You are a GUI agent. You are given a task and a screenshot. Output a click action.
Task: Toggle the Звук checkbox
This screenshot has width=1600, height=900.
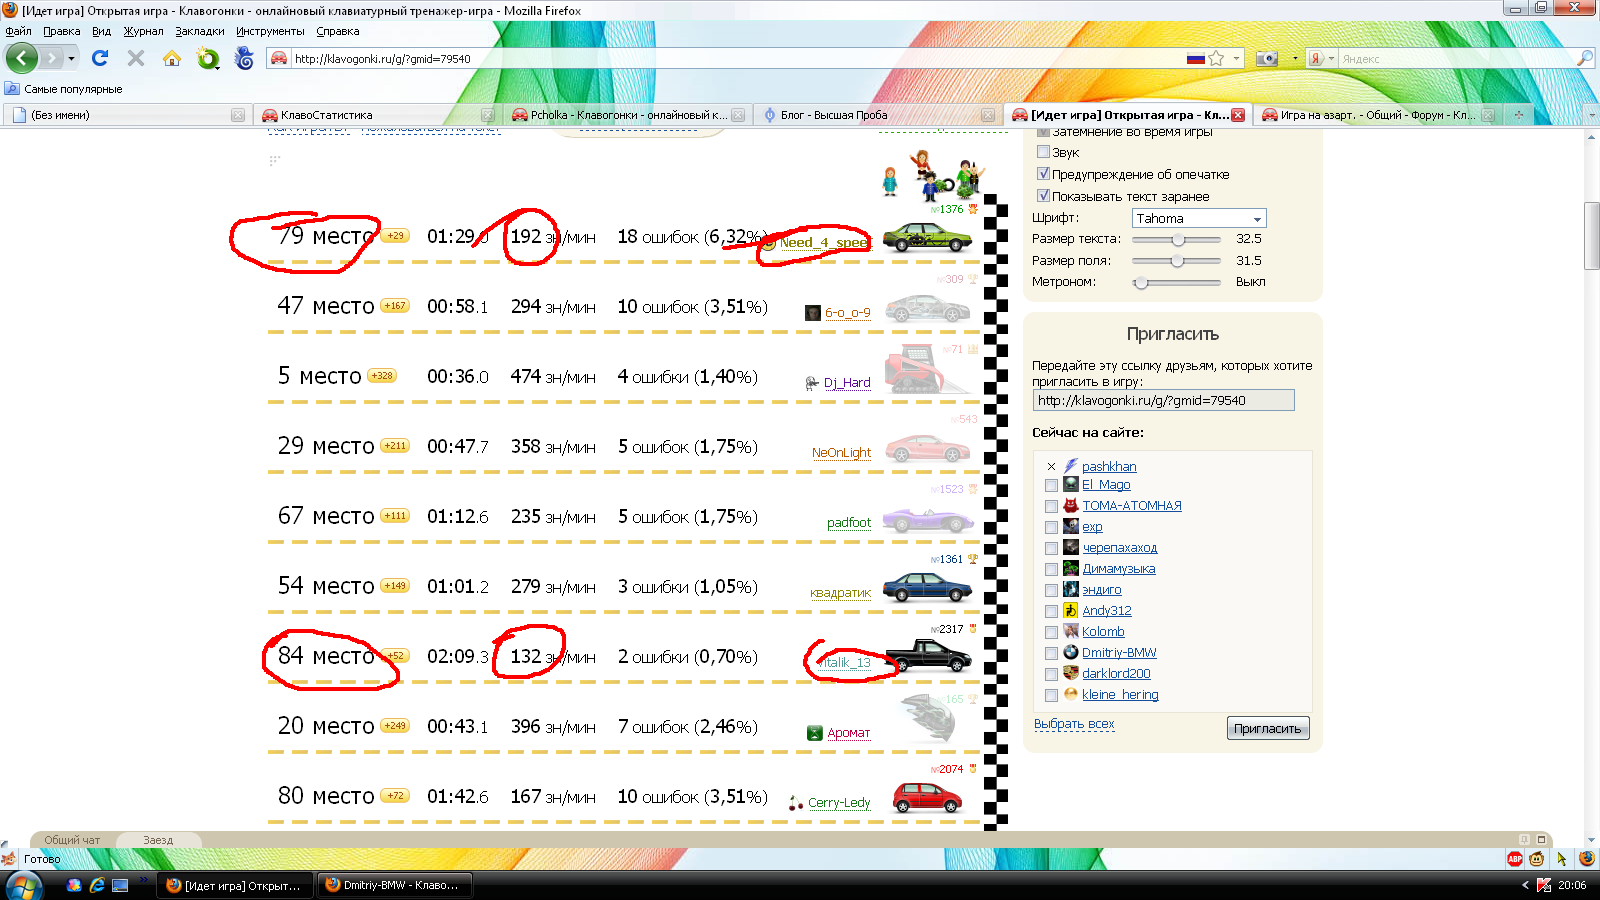[x=1043, y=152]
